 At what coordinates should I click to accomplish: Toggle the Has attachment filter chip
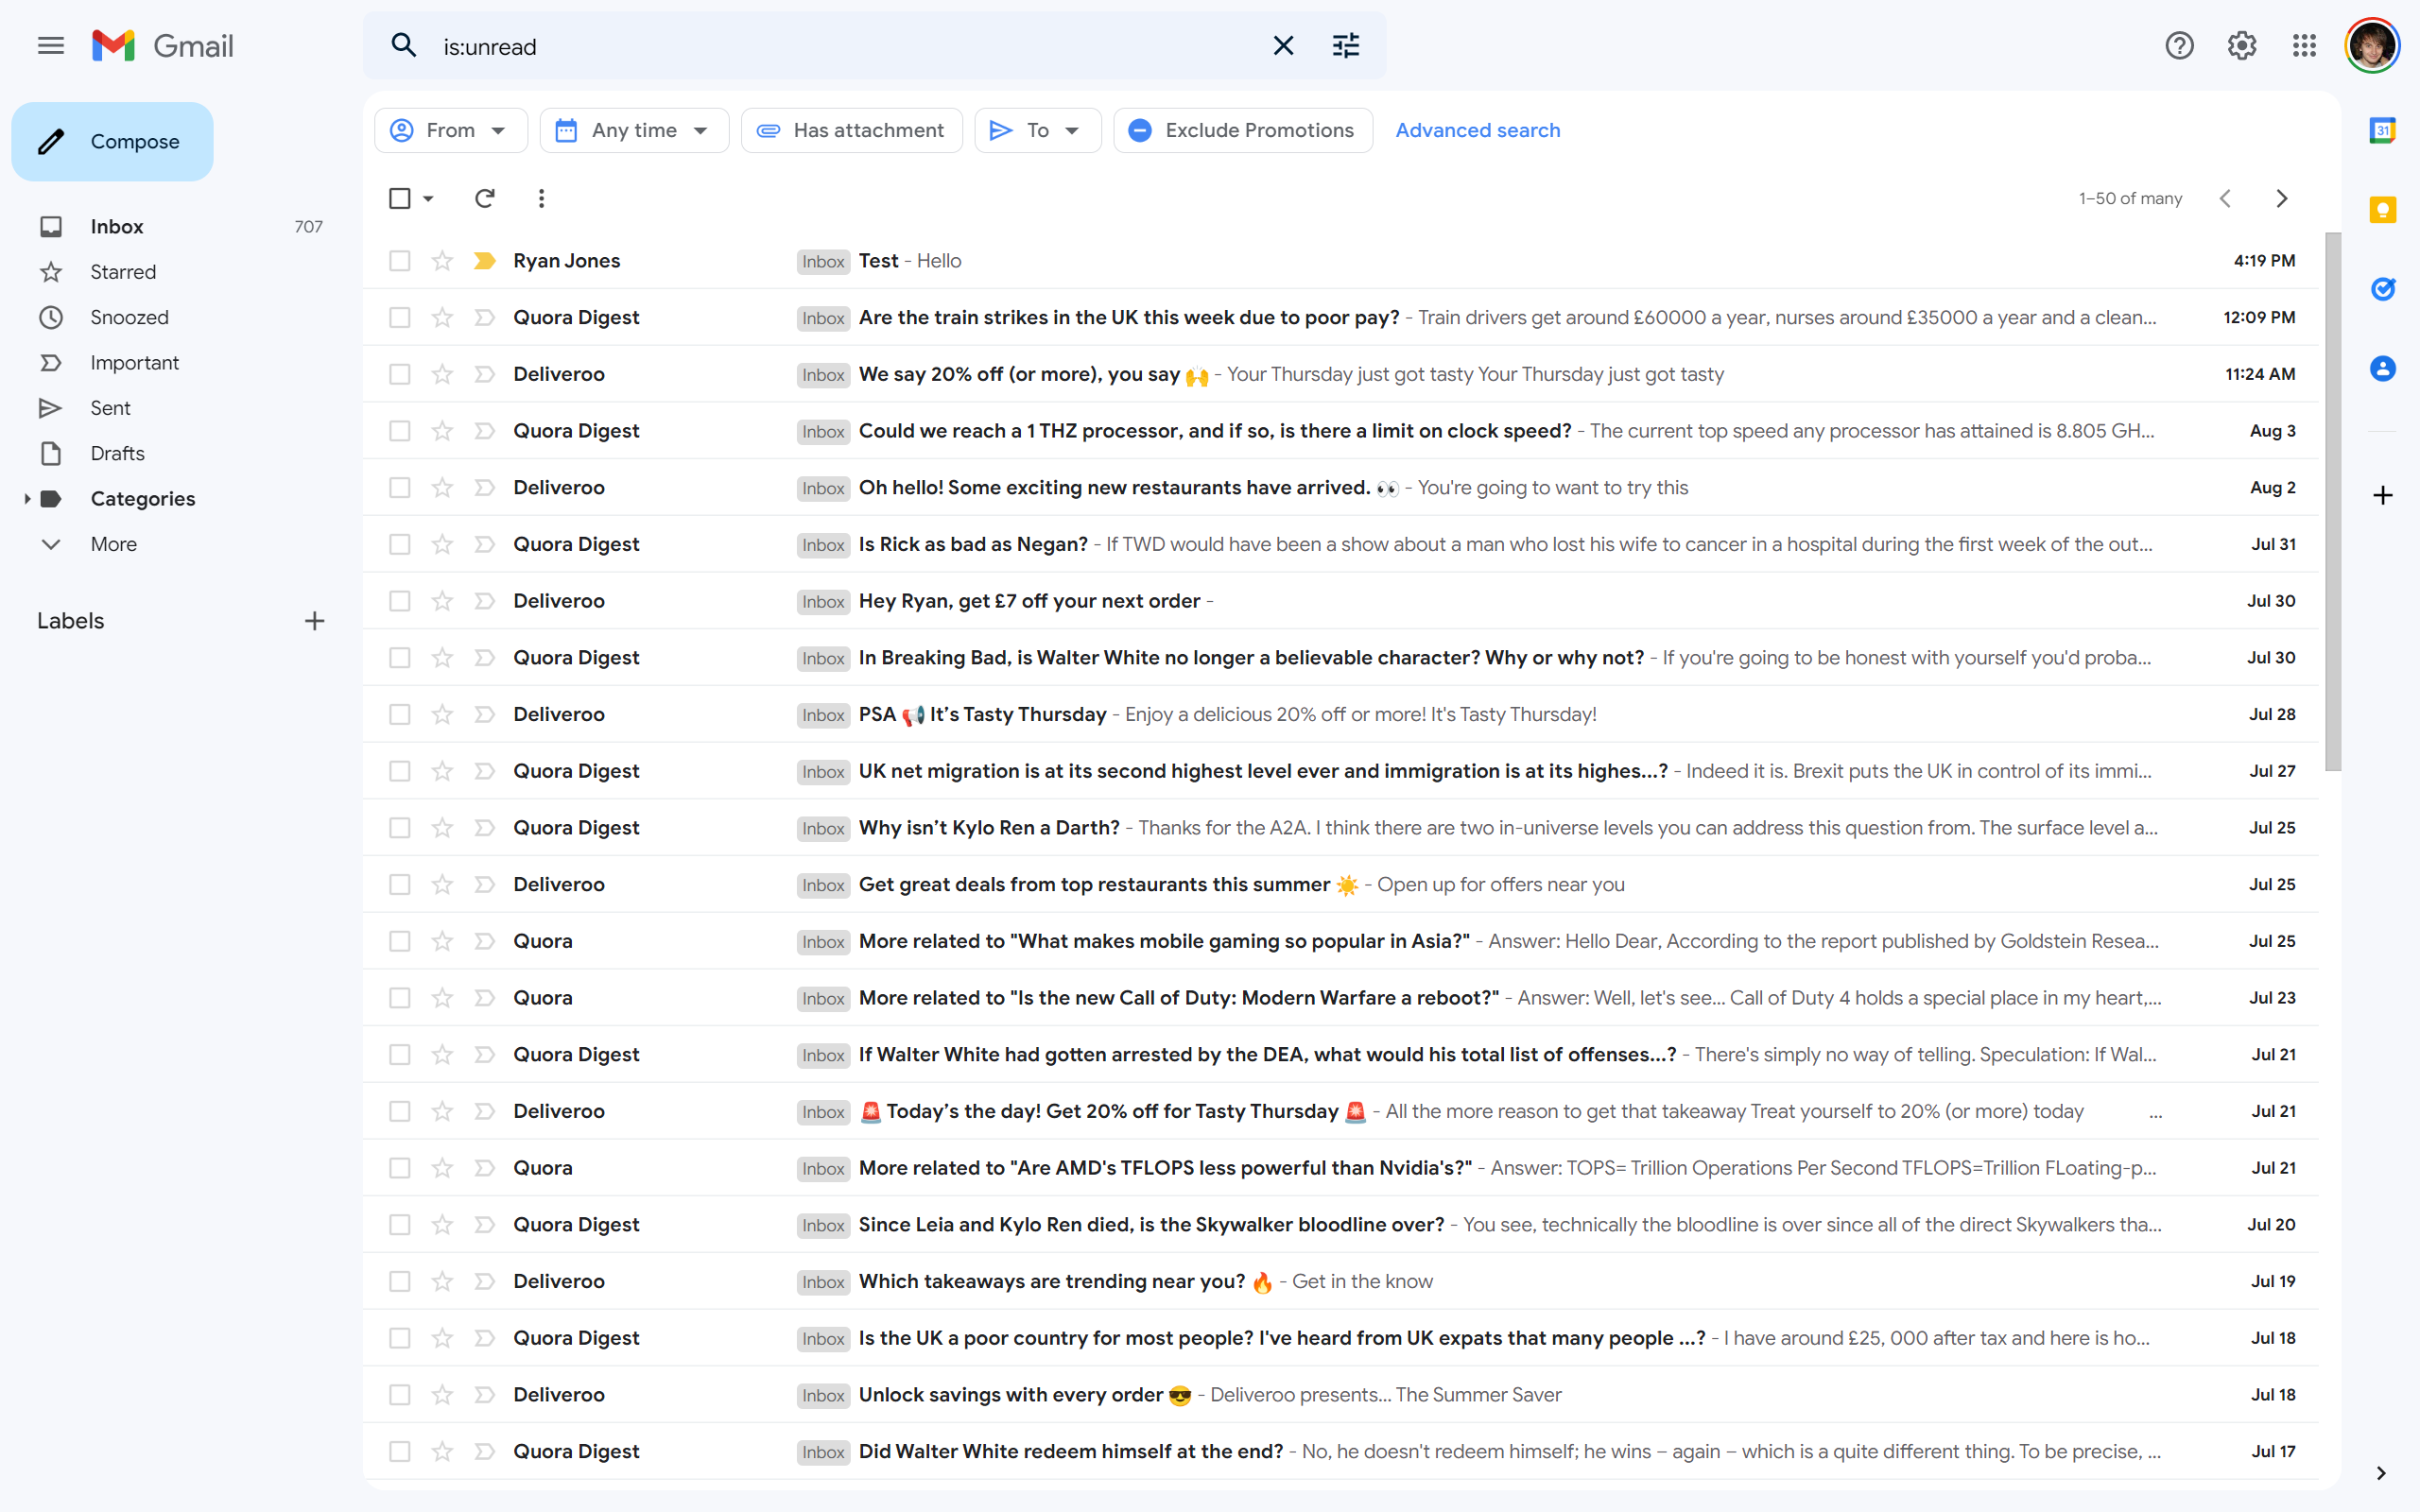(x=851, y=130)
